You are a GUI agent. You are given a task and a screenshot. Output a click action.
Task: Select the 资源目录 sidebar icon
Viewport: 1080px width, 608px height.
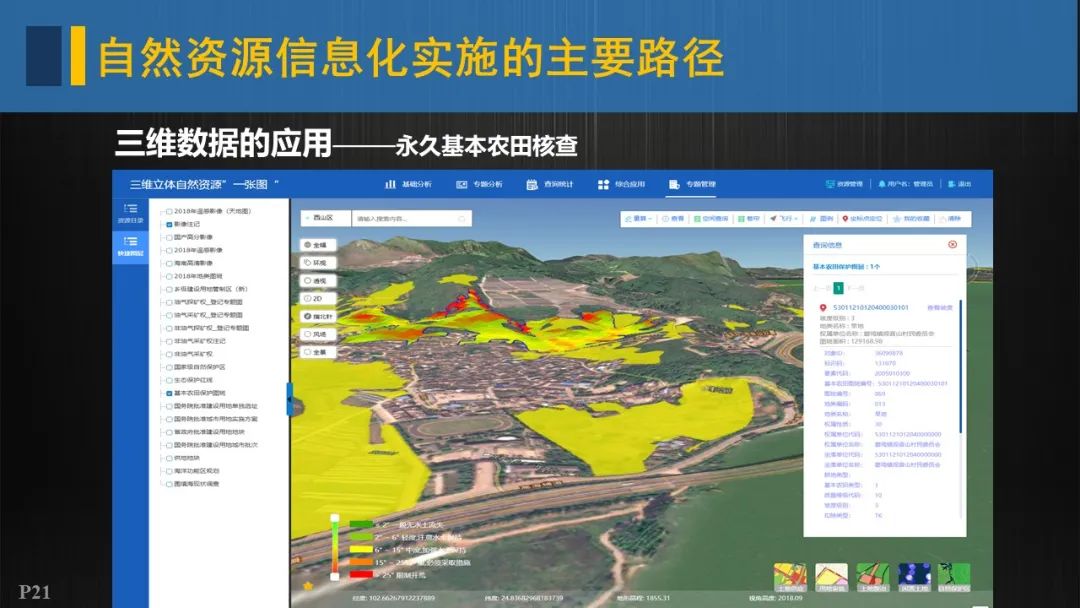click(130, 213)
